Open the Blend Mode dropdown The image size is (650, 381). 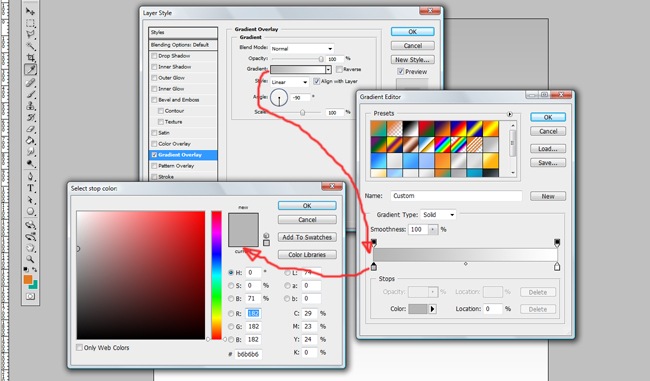pos(302,49)
